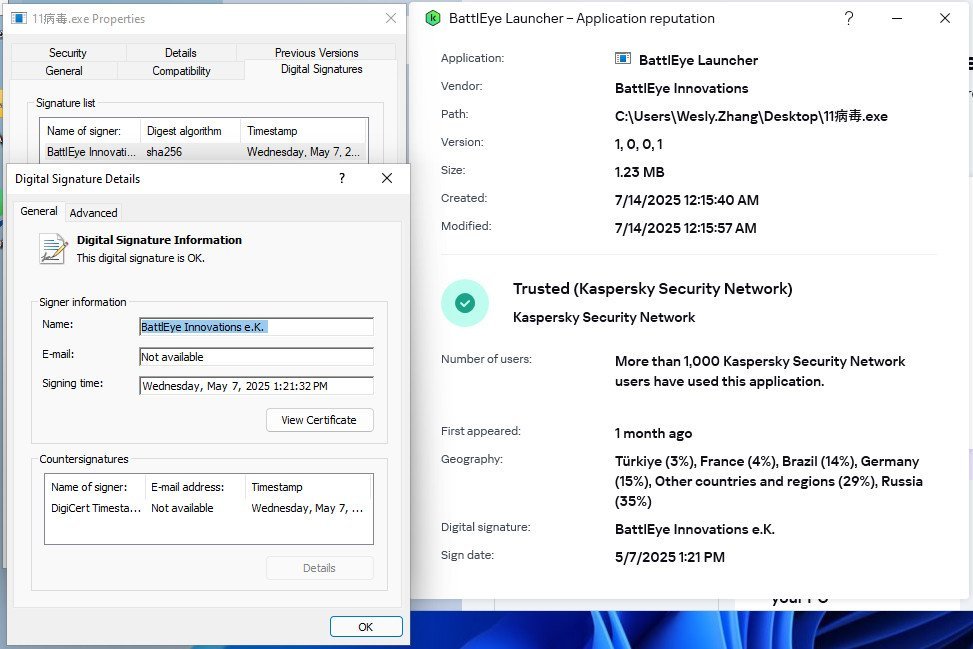
Task: Click the Digest algorithm column header
Action: coord(191,131)
